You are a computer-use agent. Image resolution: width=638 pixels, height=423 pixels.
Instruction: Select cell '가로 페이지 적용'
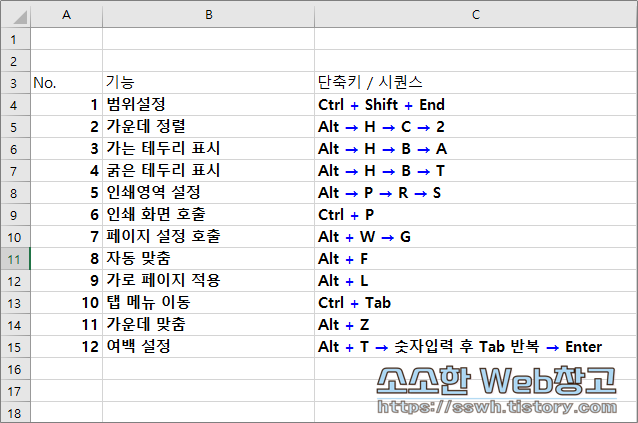click(208, 281)
